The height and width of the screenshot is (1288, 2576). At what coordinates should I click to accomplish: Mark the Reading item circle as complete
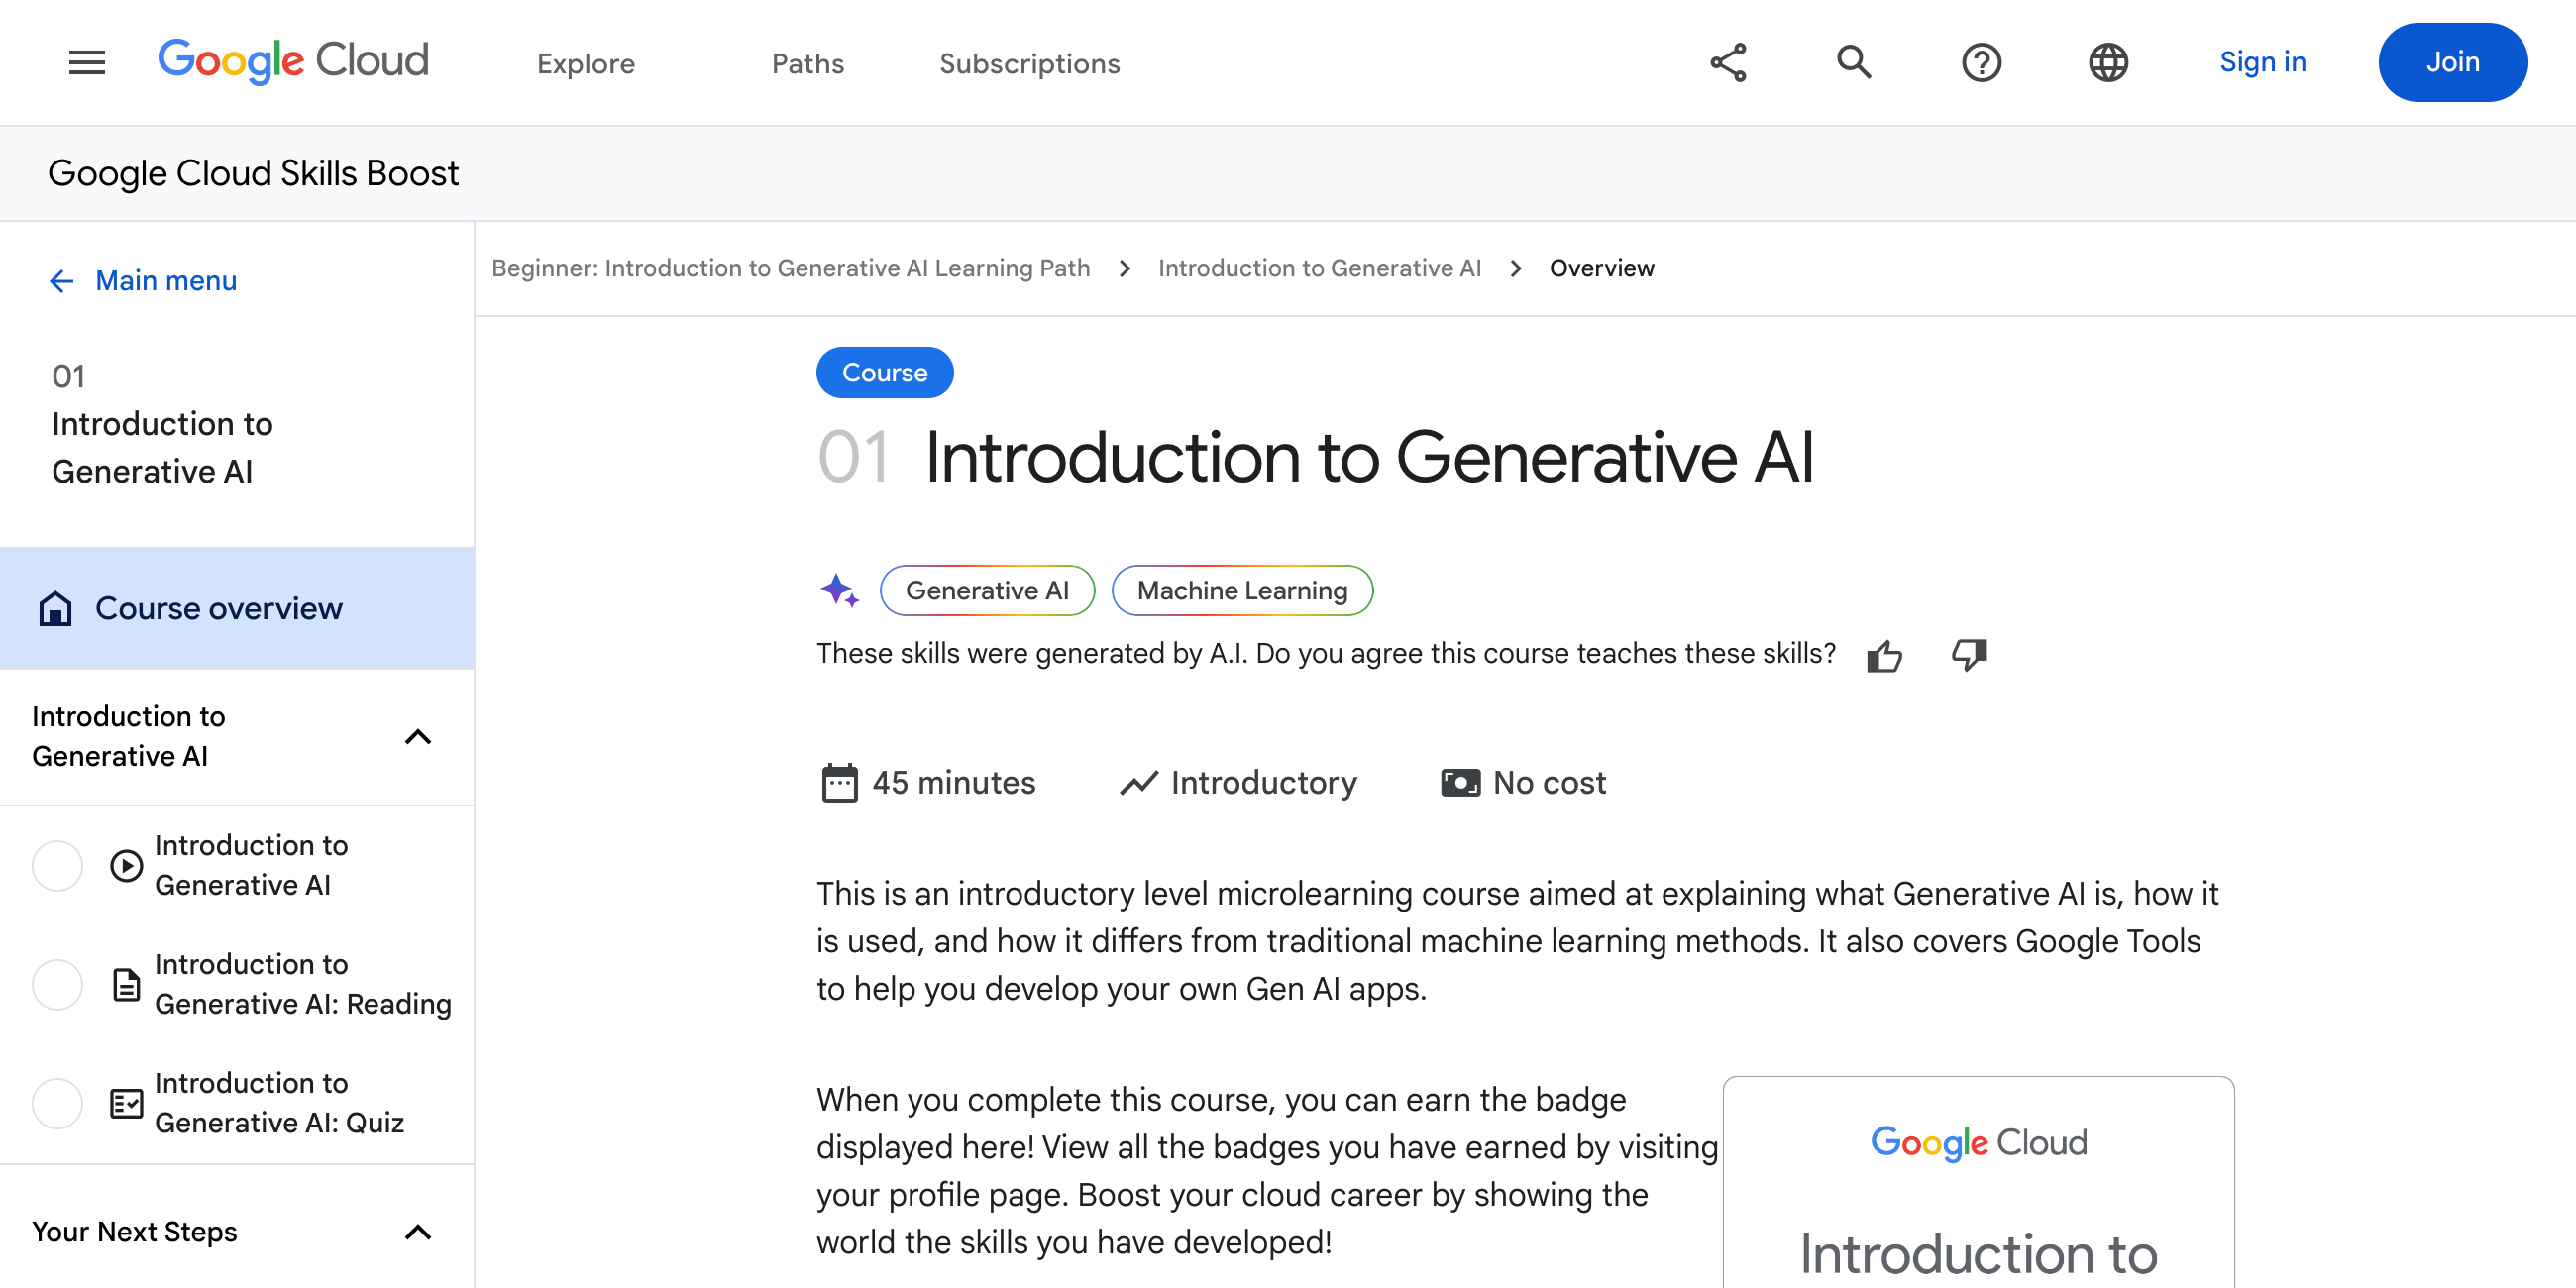click(57, 984)
